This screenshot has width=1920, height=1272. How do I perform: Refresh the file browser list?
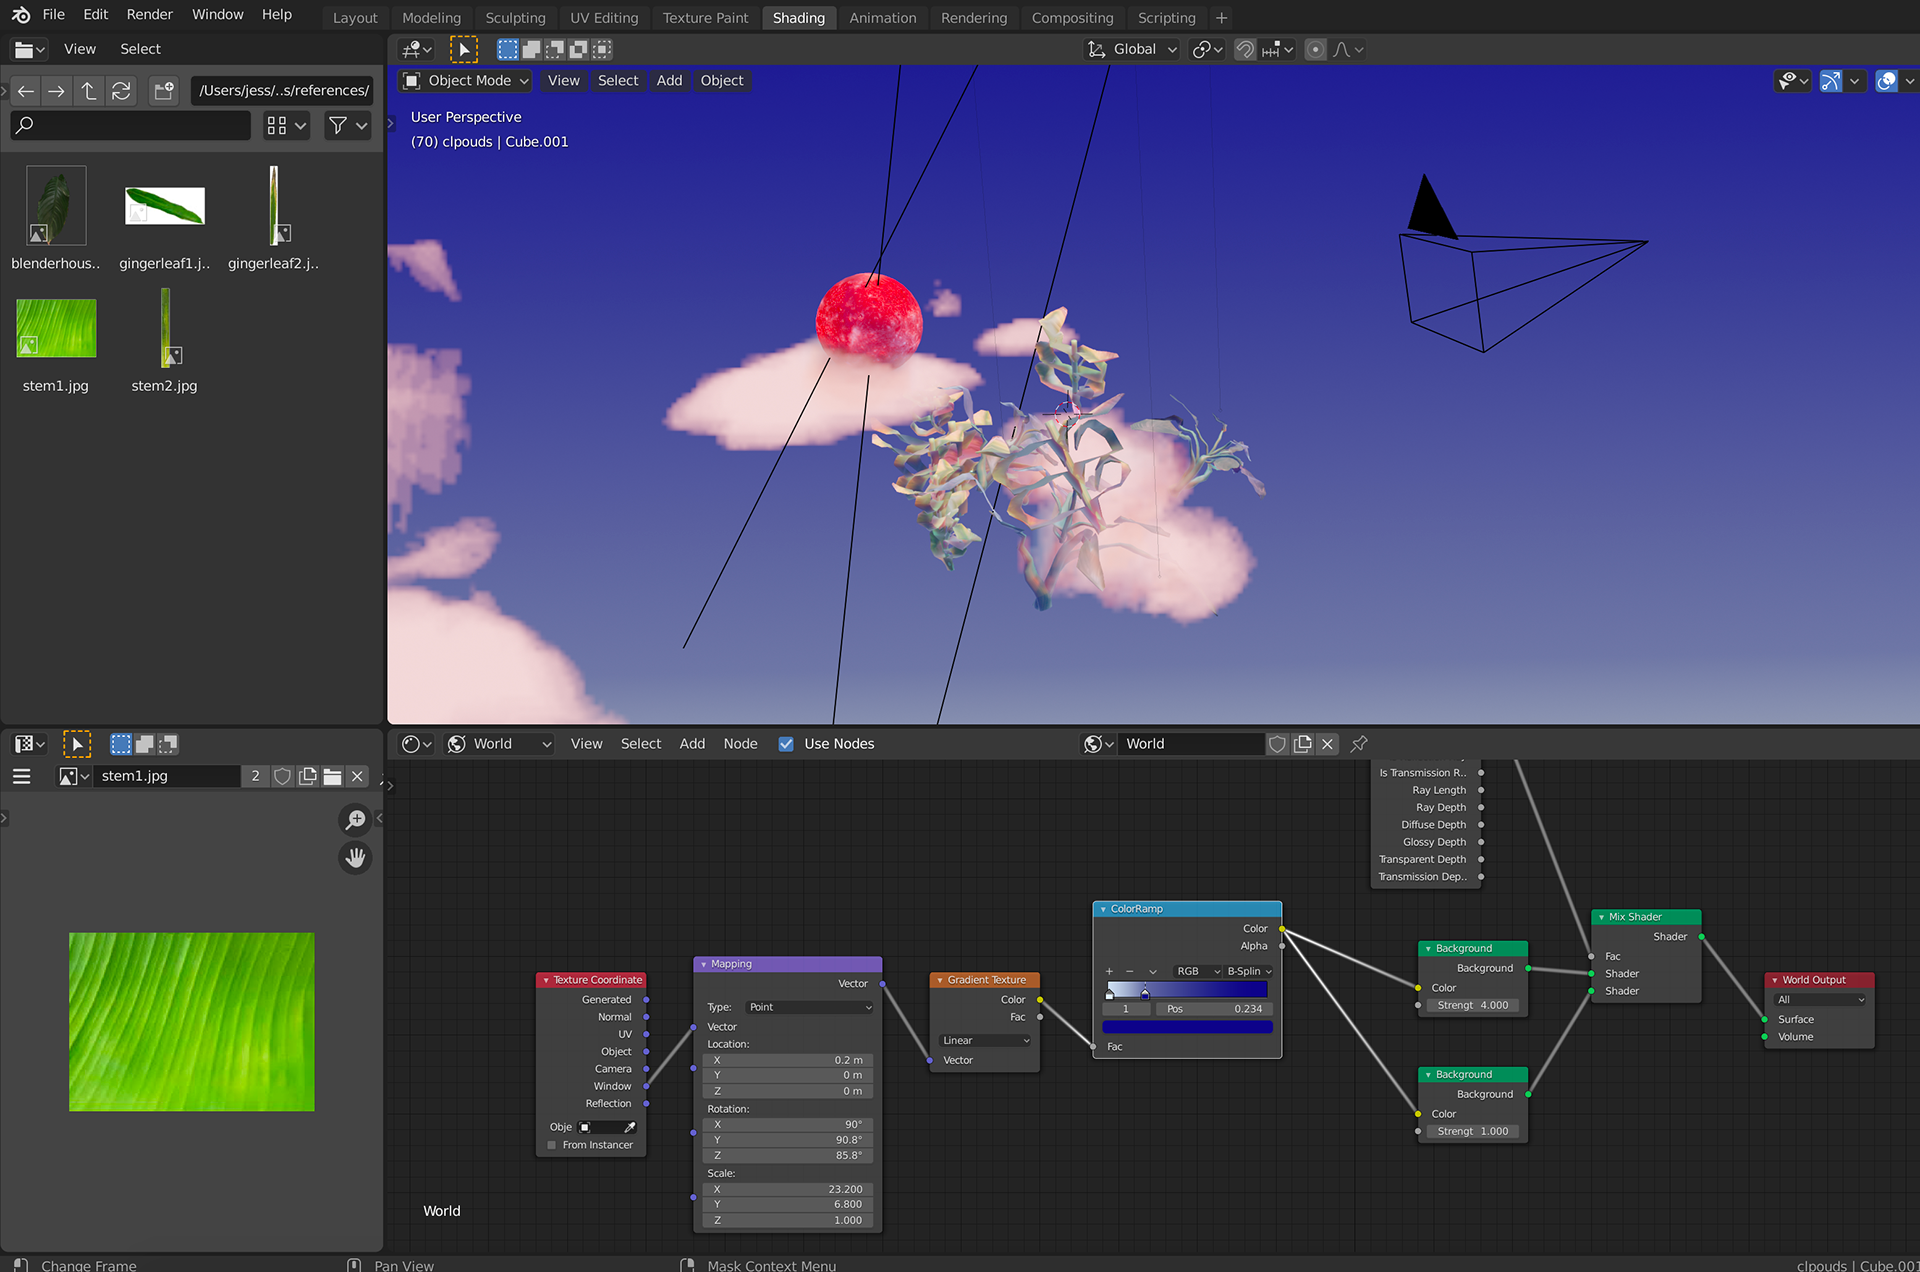(x=121, y=91)
